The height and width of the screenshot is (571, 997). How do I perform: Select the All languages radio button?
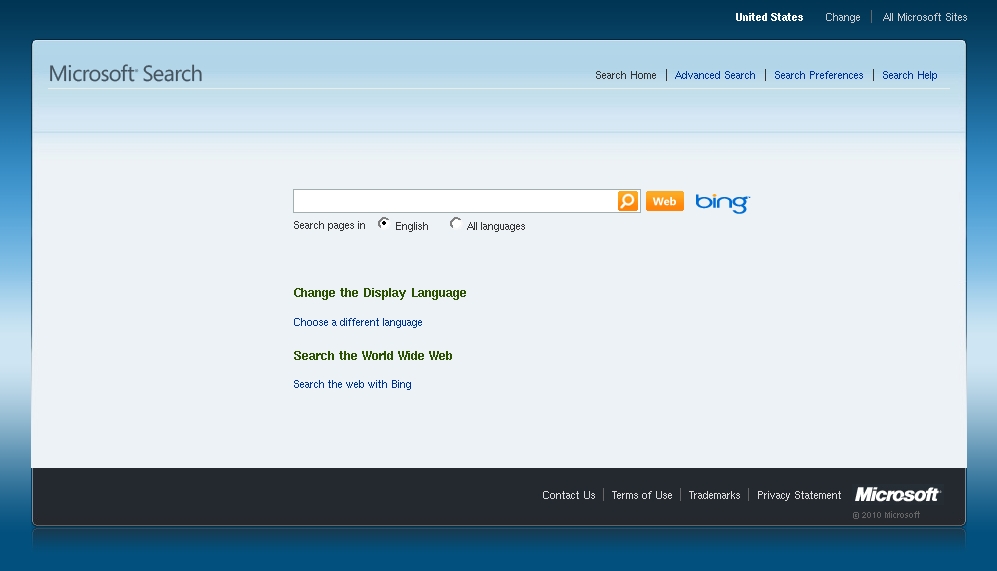coord(456,224)
